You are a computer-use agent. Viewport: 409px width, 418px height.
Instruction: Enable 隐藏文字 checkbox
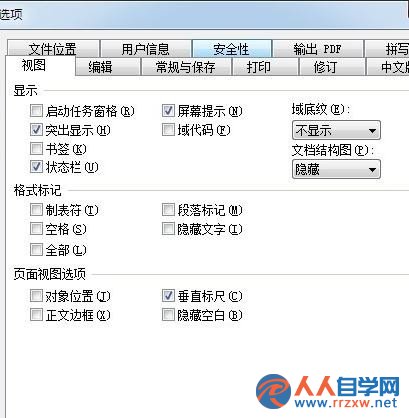pos(168,229)
